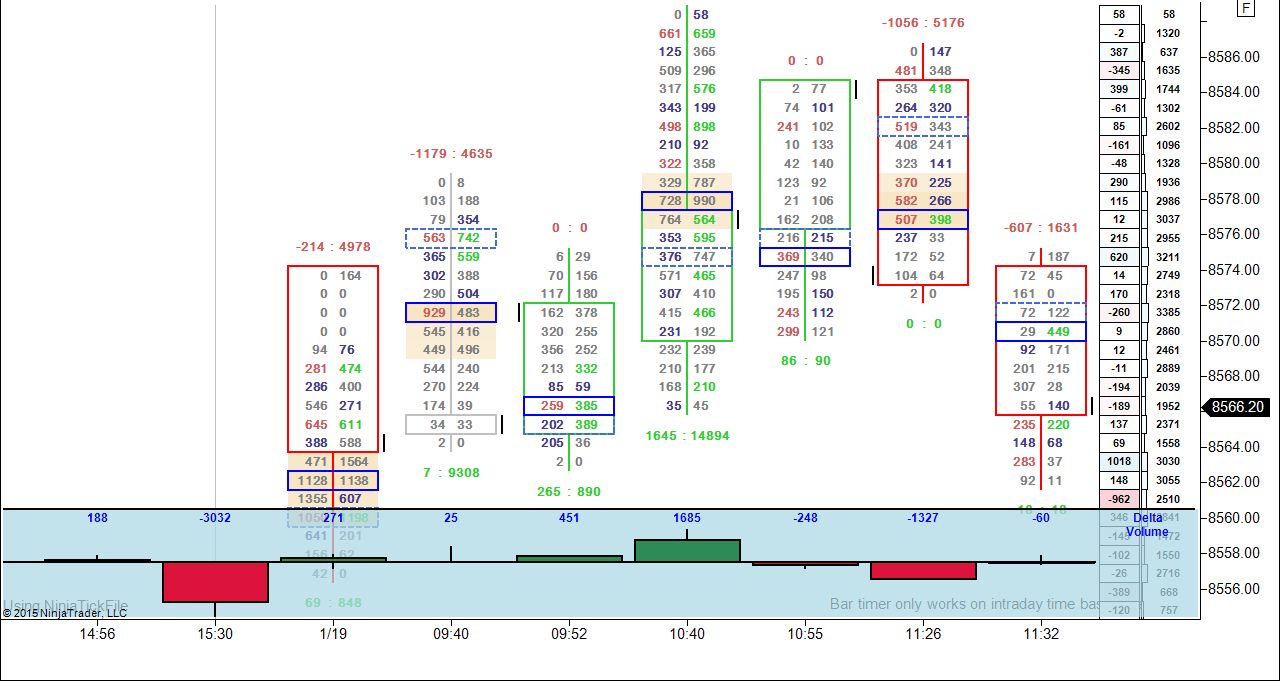The height and width of the screenshot is (681, 1280).
Task: Click the 3385 value in volume column
Action: 1169,313
